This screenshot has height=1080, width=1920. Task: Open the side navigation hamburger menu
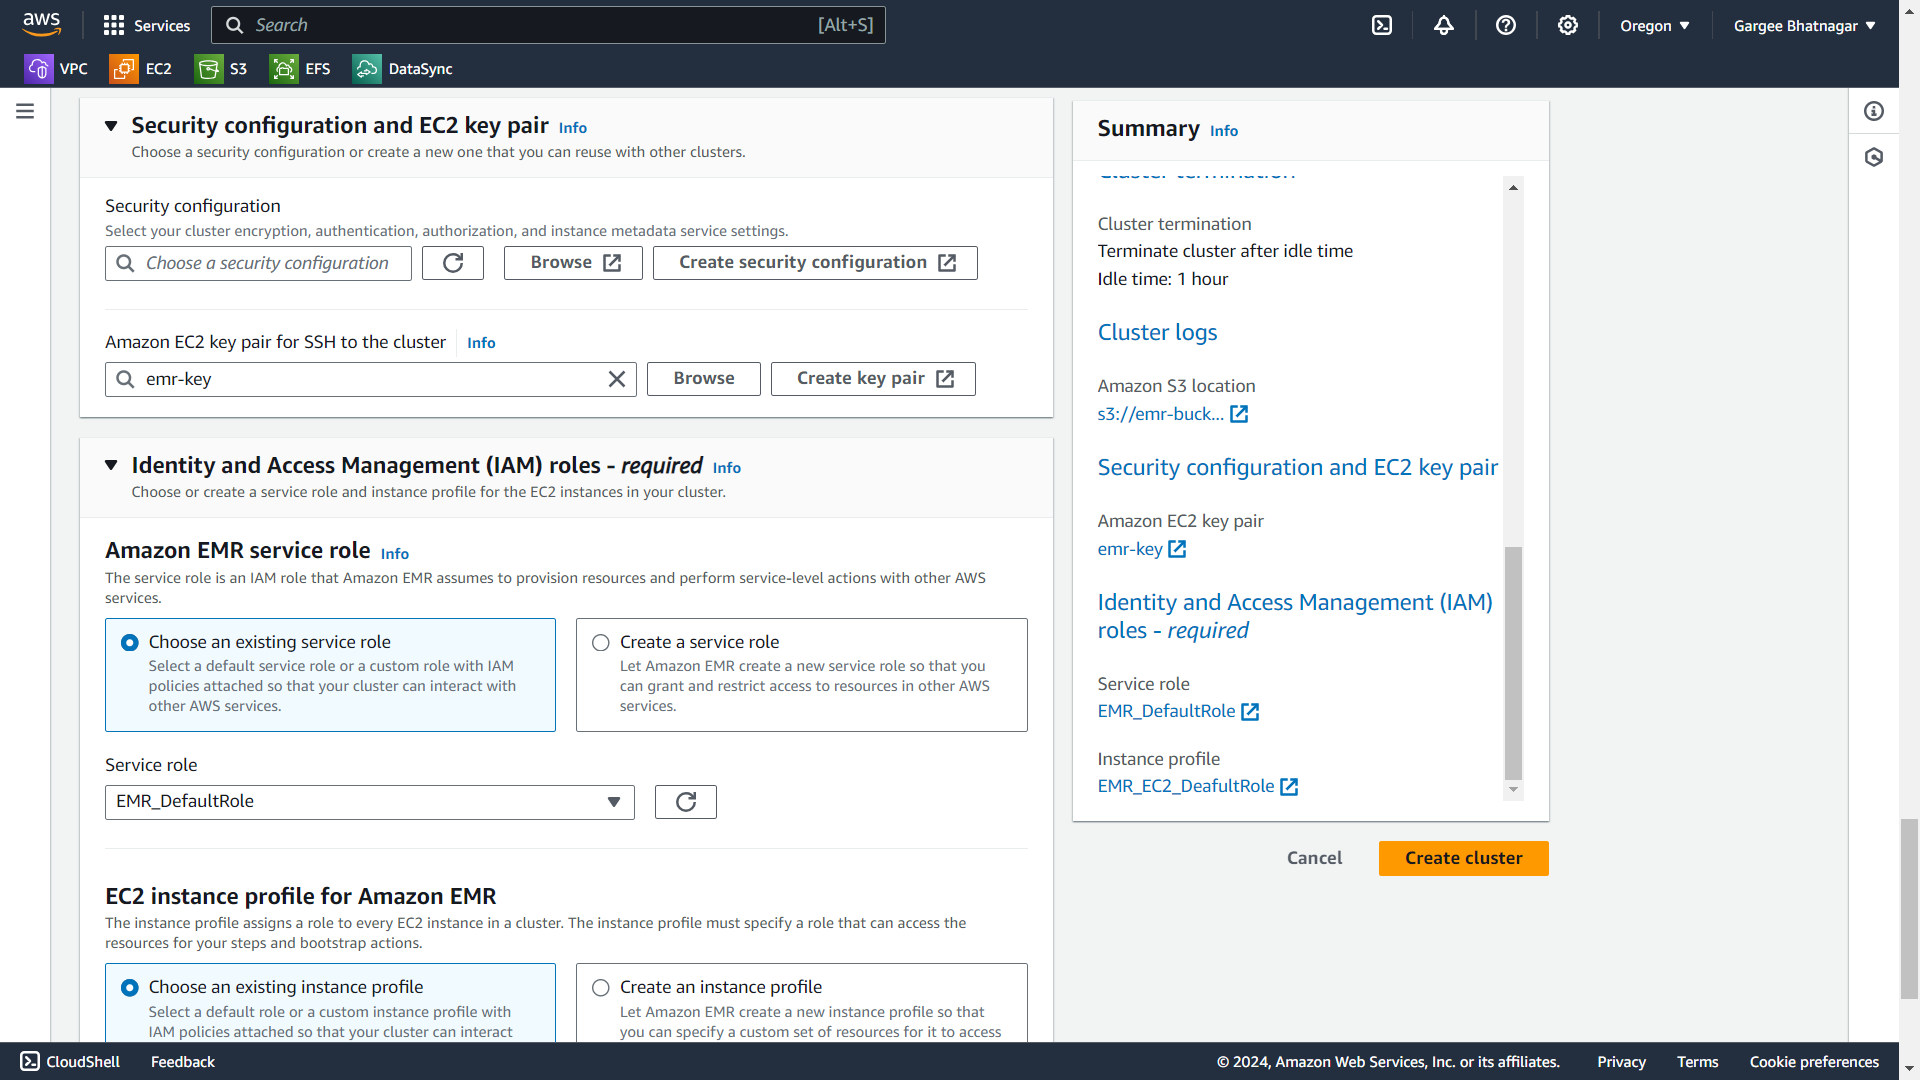25,111
